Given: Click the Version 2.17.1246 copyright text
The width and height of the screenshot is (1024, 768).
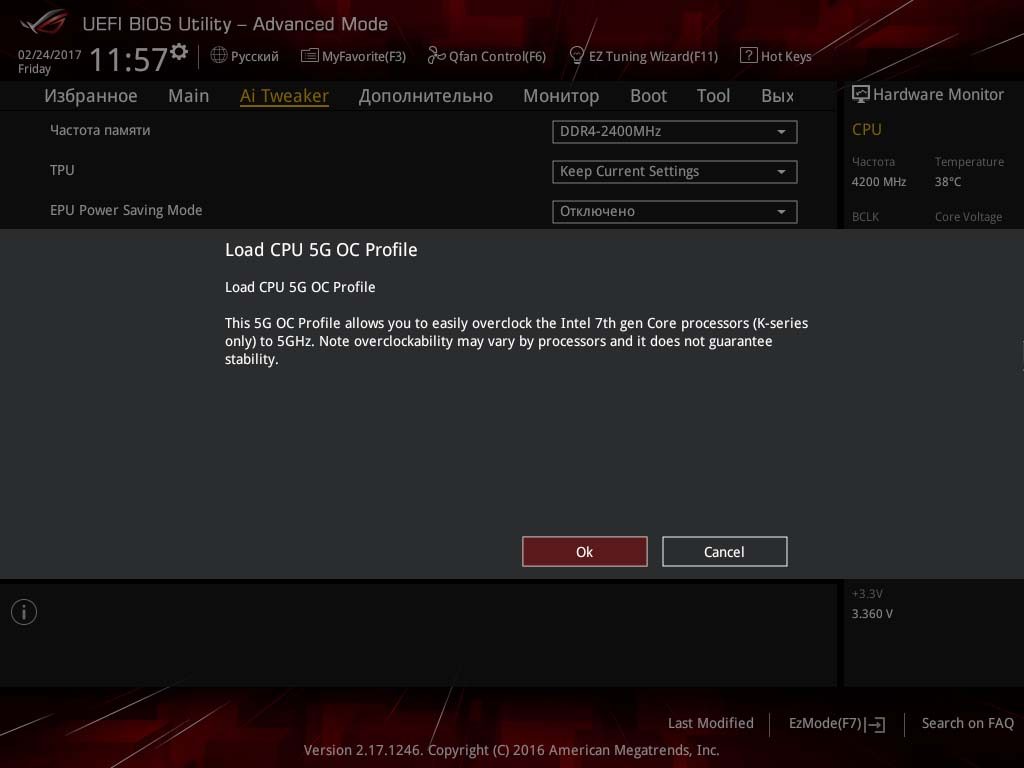Looking at the screenshot, I should pyautogui.click(x=511, y=750).
